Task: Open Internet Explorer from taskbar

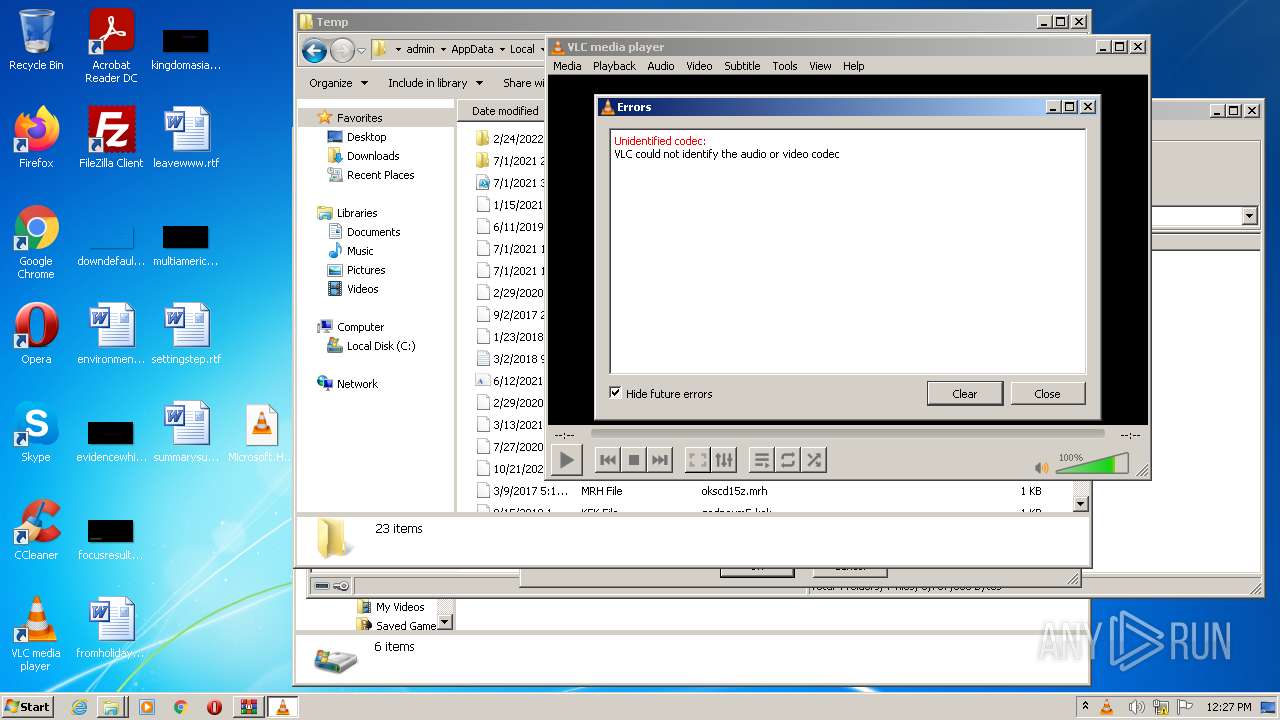Action: (79, 707)
